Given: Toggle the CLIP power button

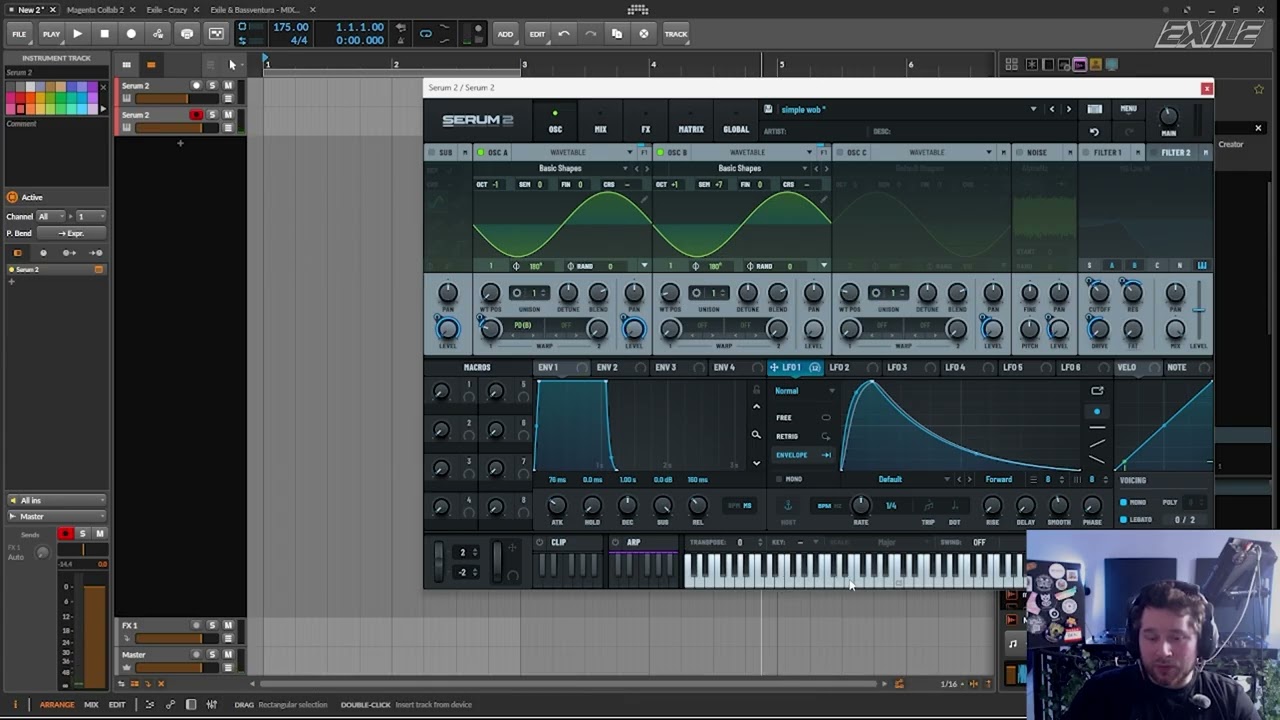Looking at the screenshot, I should point(539,543).
